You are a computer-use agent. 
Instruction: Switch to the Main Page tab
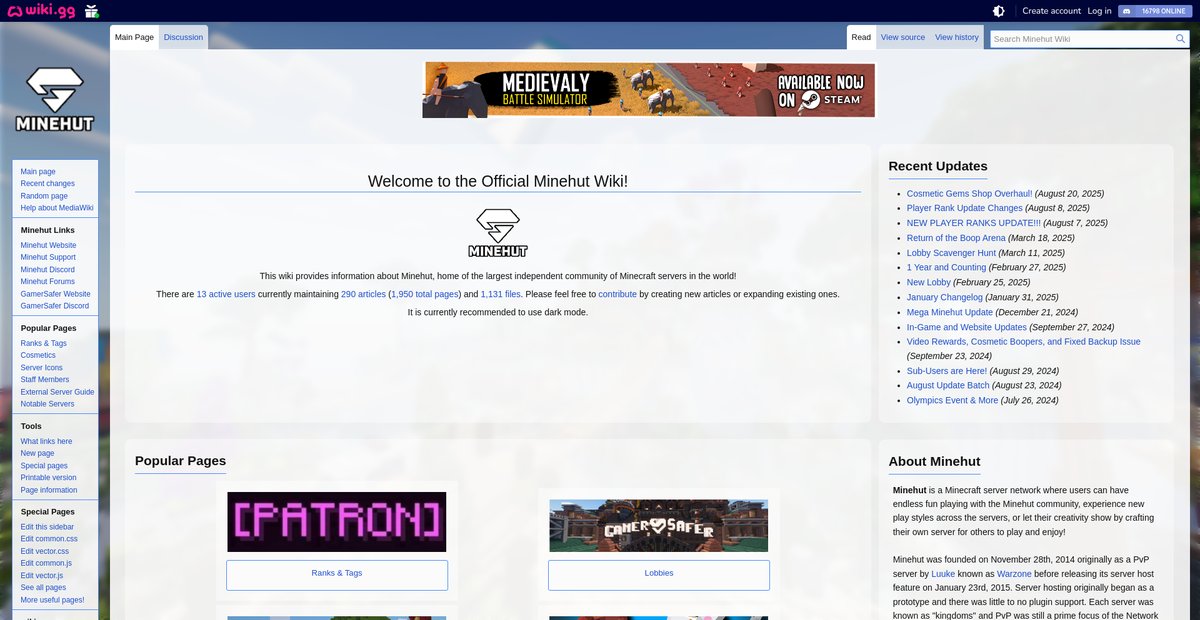pyautogui.click(x=134, y=37)
